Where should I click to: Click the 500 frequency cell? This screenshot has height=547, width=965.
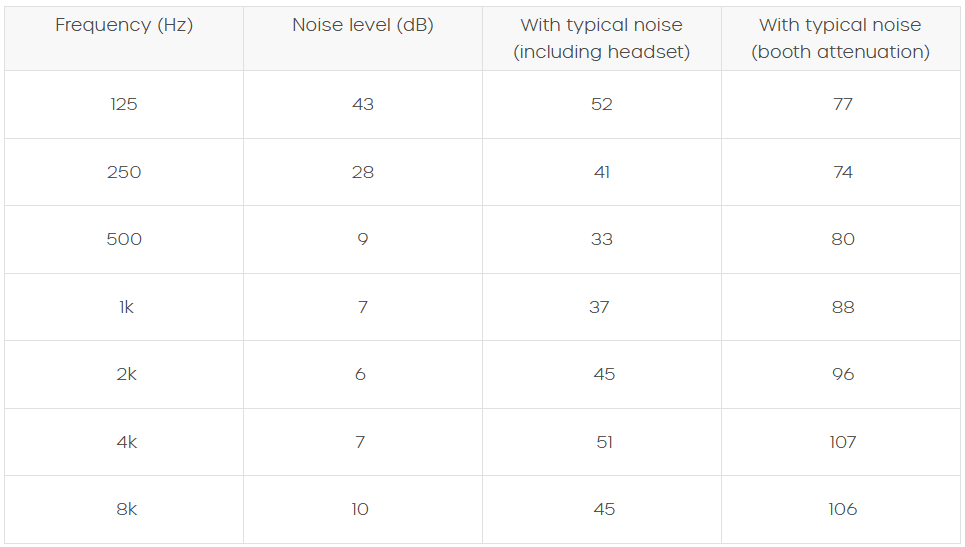tap(124, 239)
